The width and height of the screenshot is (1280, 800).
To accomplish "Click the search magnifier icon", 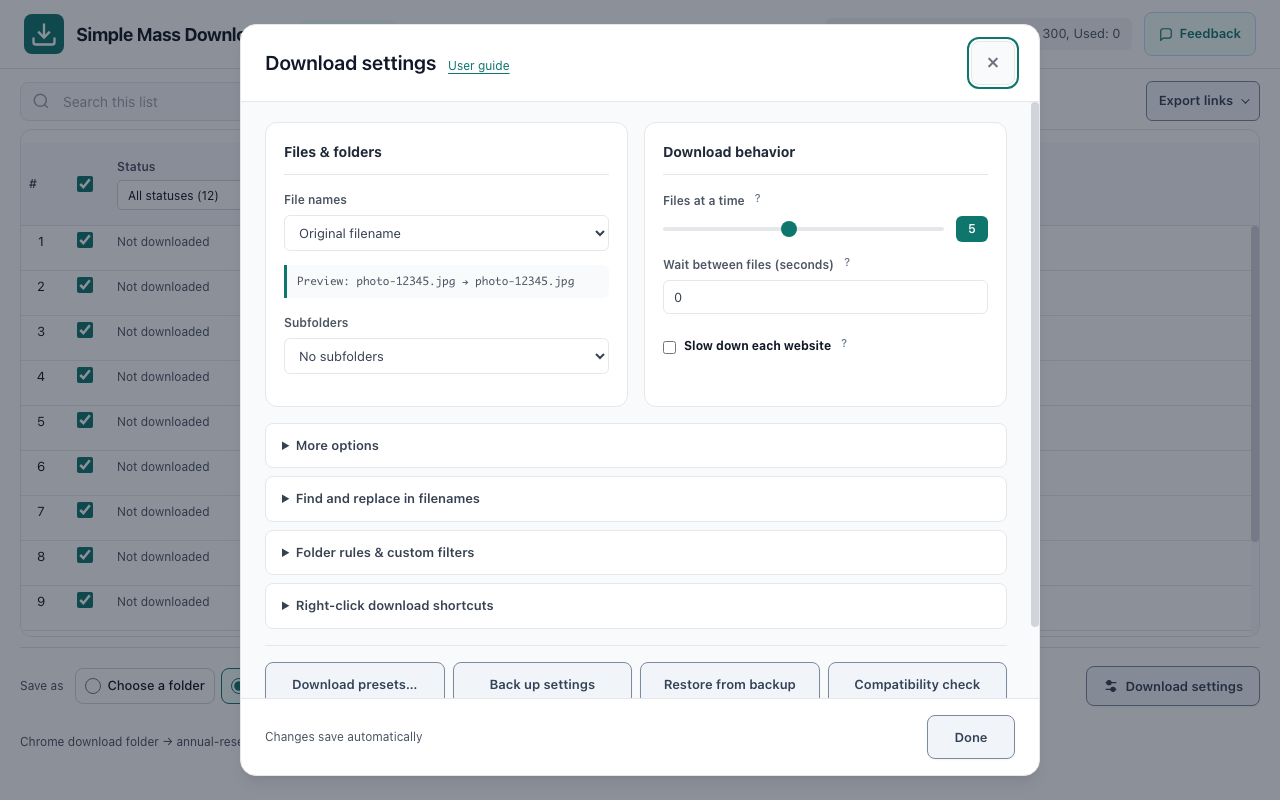I will [x=41, y=101].
